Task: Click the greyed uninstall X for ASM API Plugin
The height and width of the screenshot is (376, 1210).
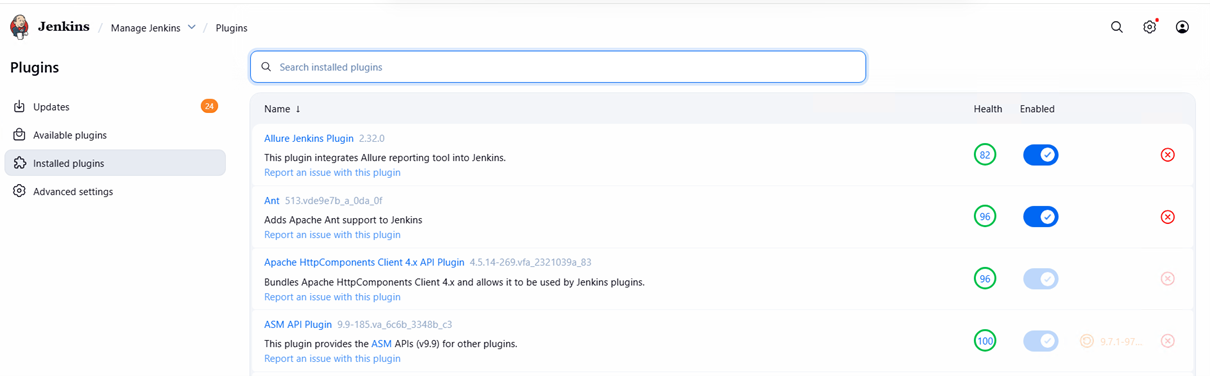Action: (x=1167, y=341)
